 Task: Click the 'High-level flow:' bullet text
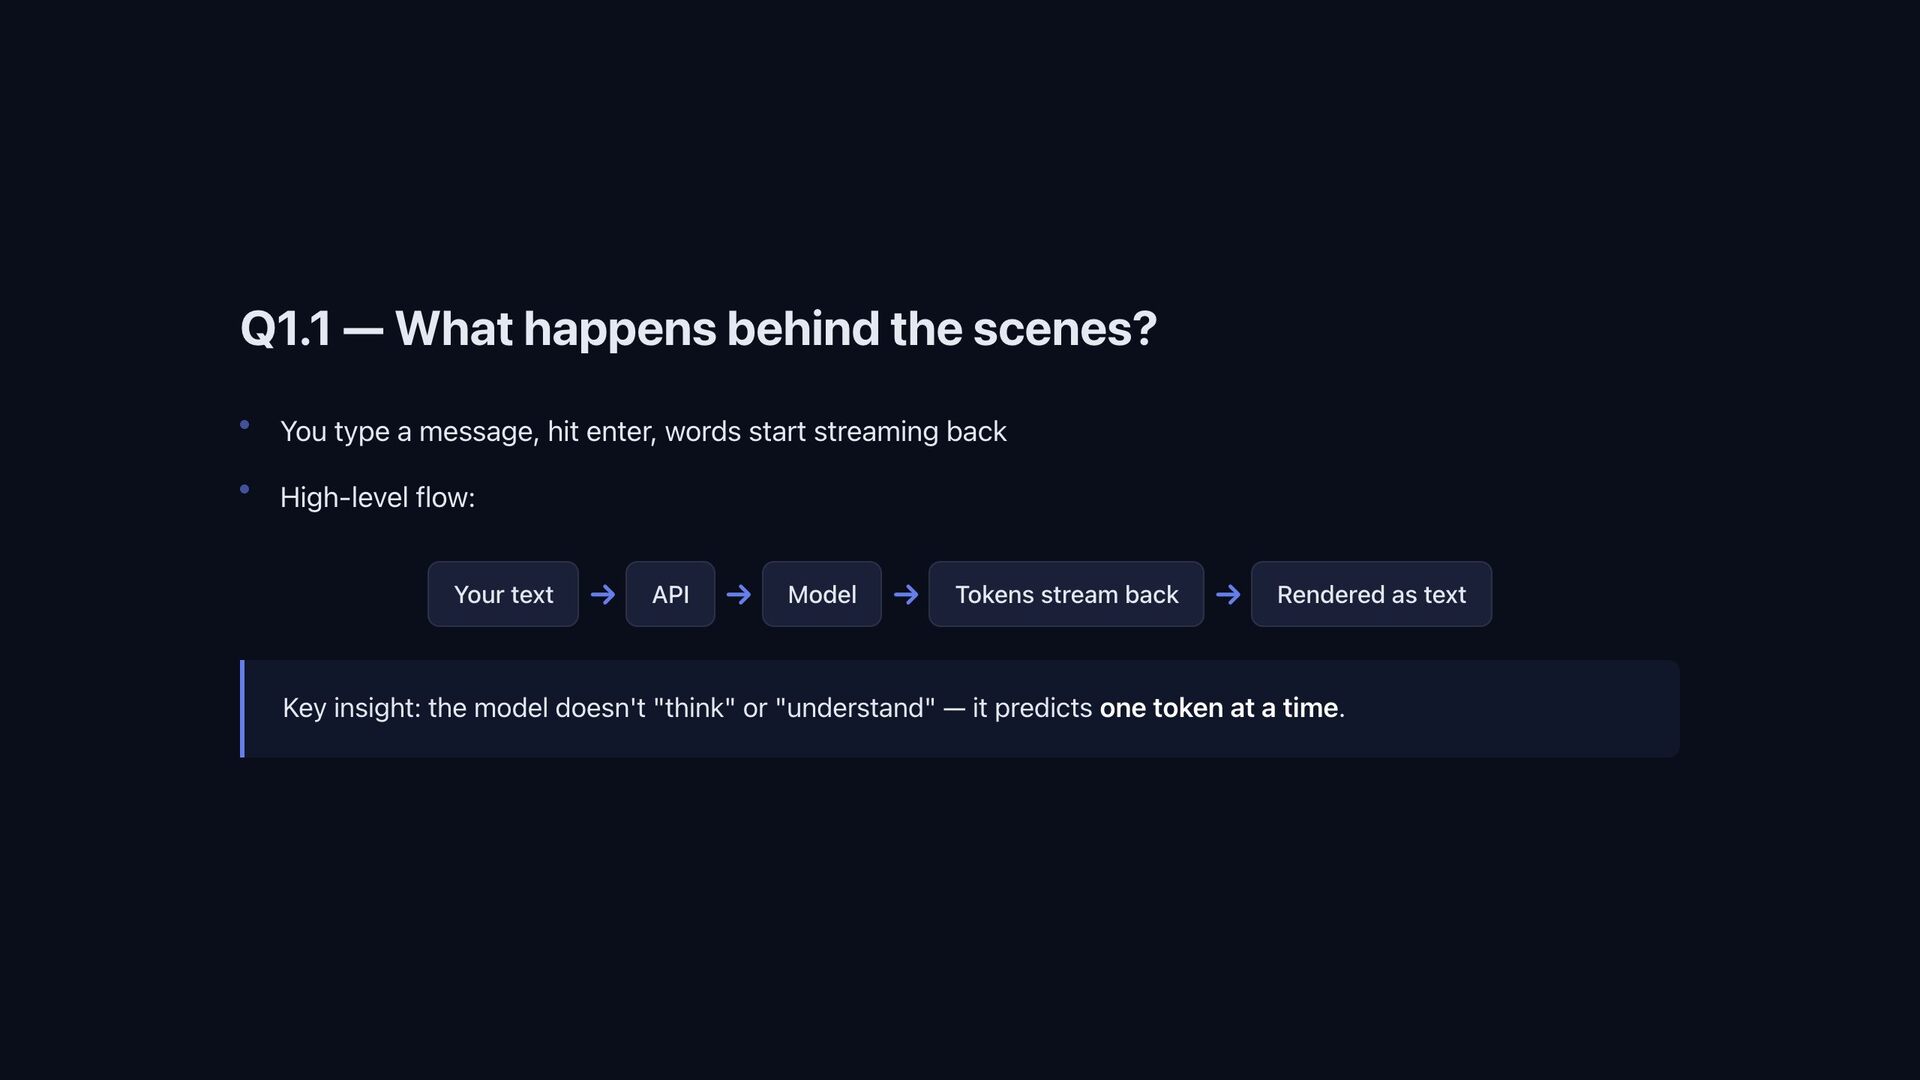point(377,497)
